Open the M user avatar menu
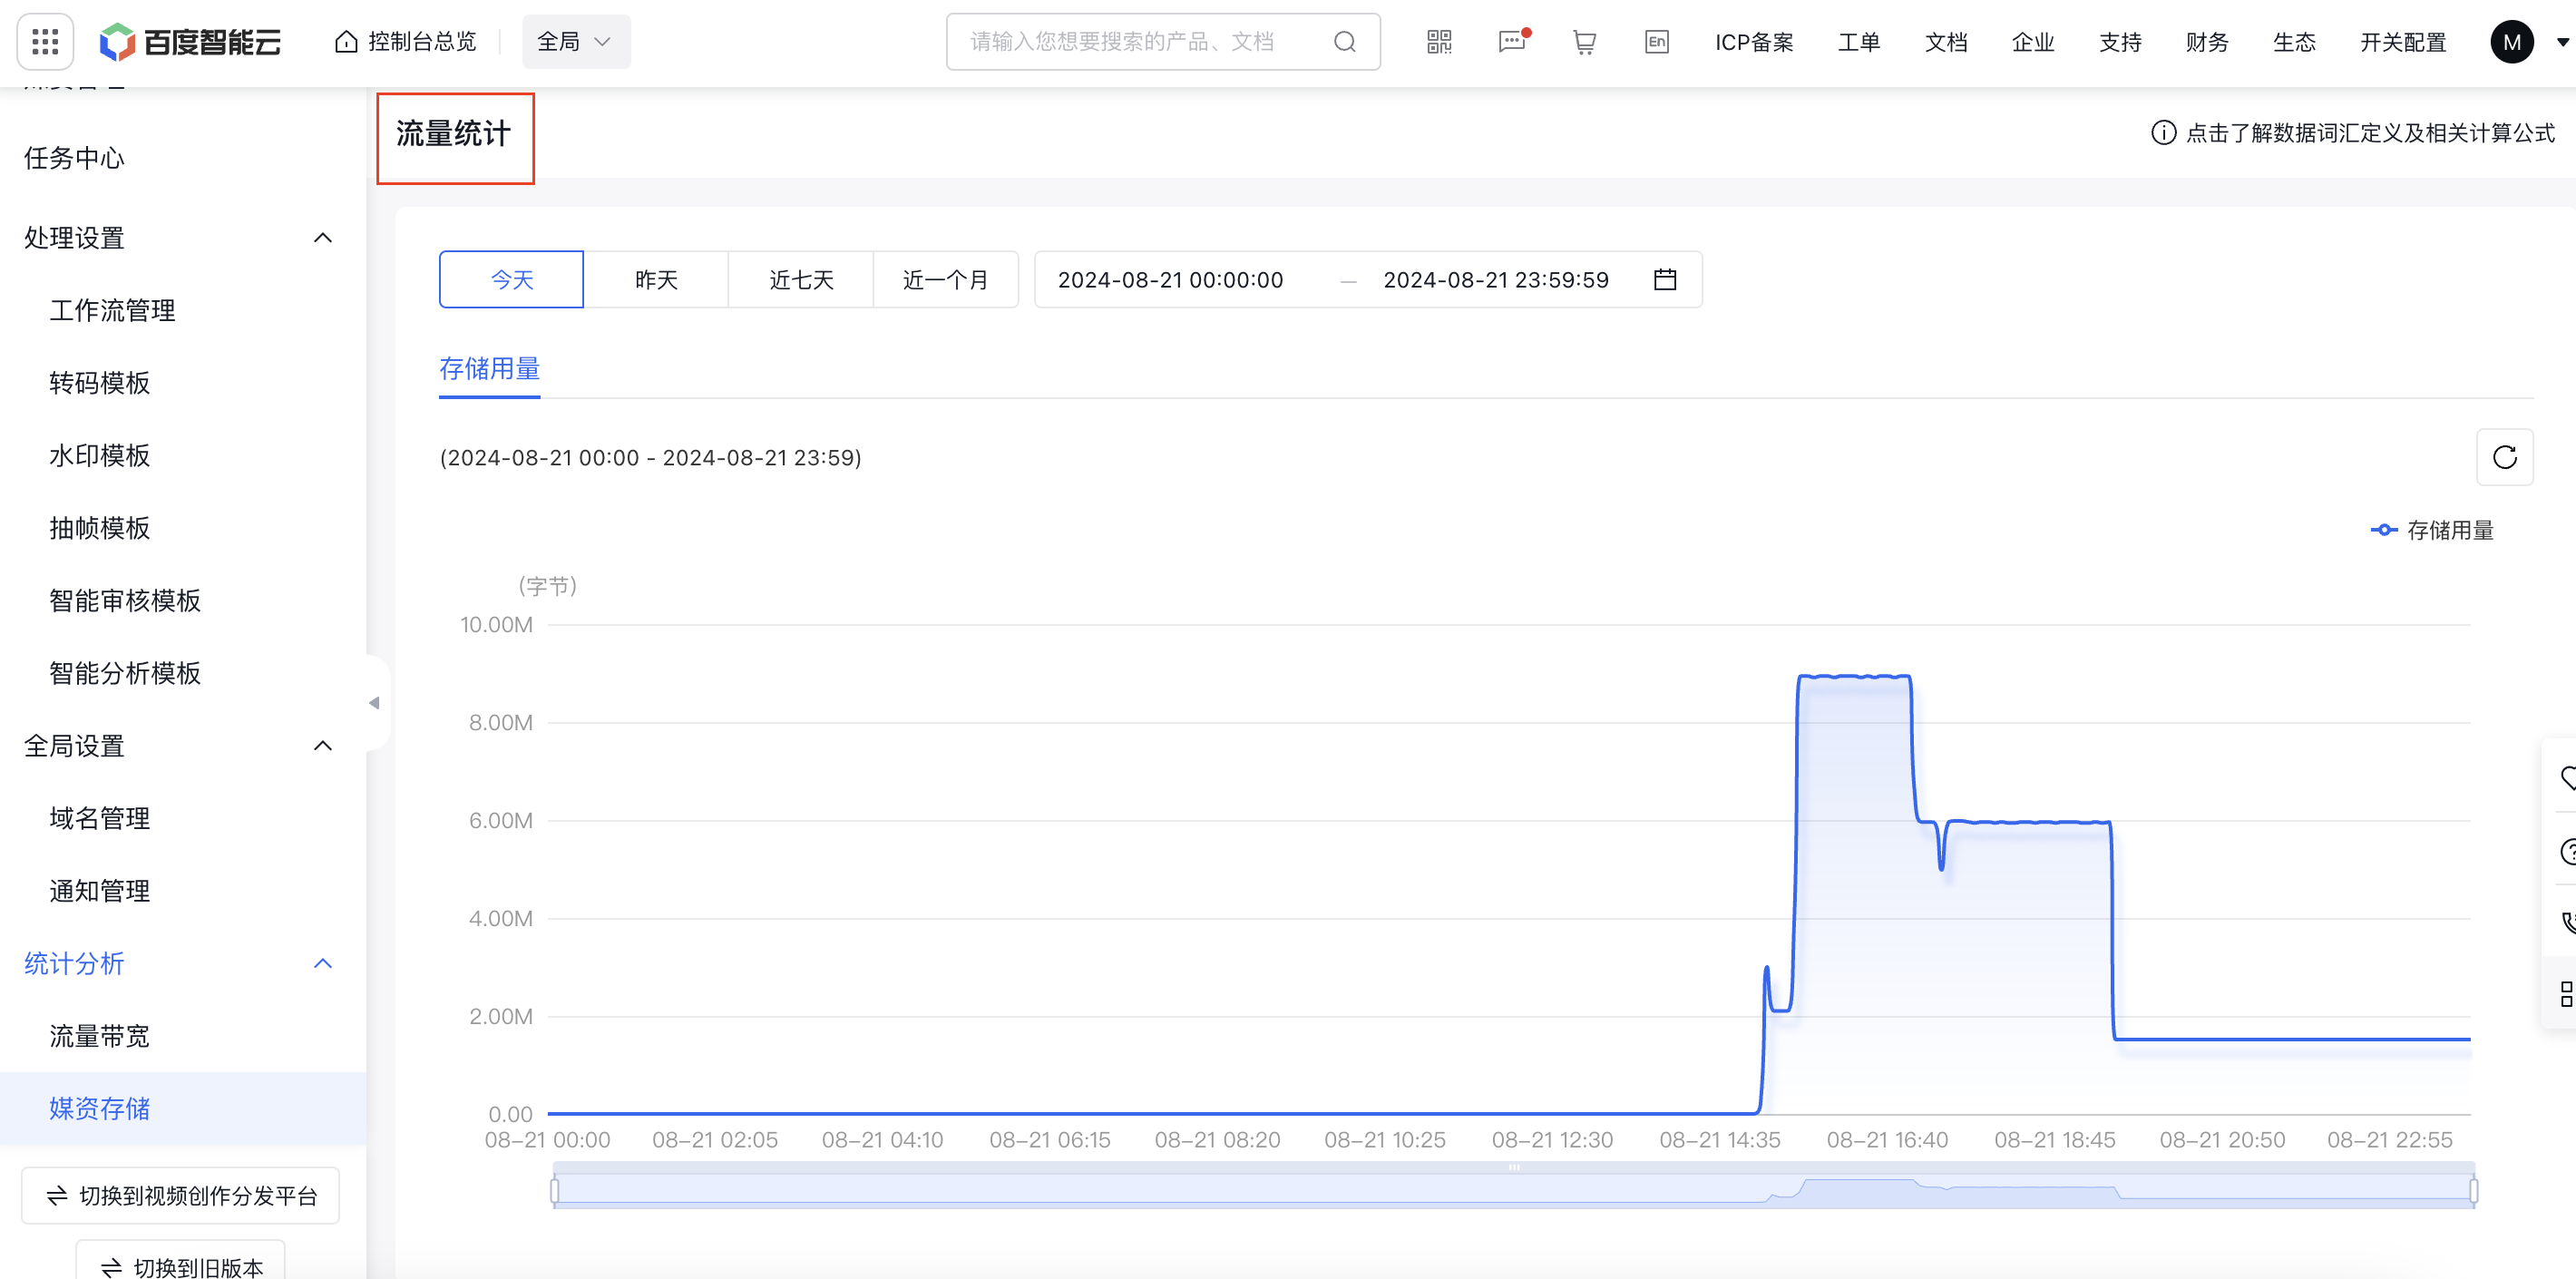Image resolution: width=2576 pixels, height=1279 pixels. (x=2512, y=42)
